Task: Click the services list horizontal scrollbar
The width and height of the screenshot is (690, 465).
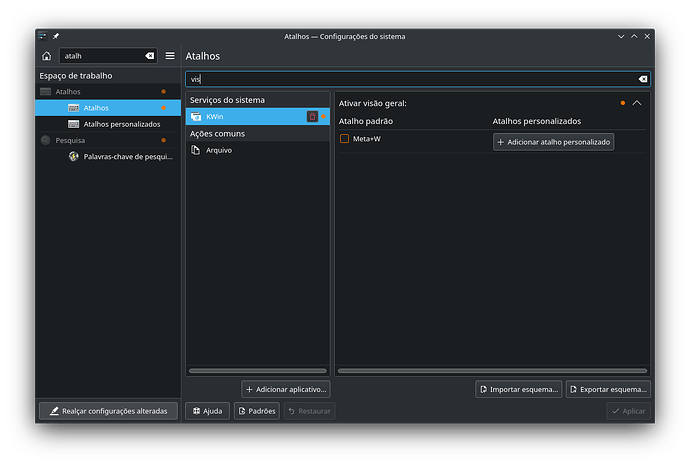Action: pos(257,371)
